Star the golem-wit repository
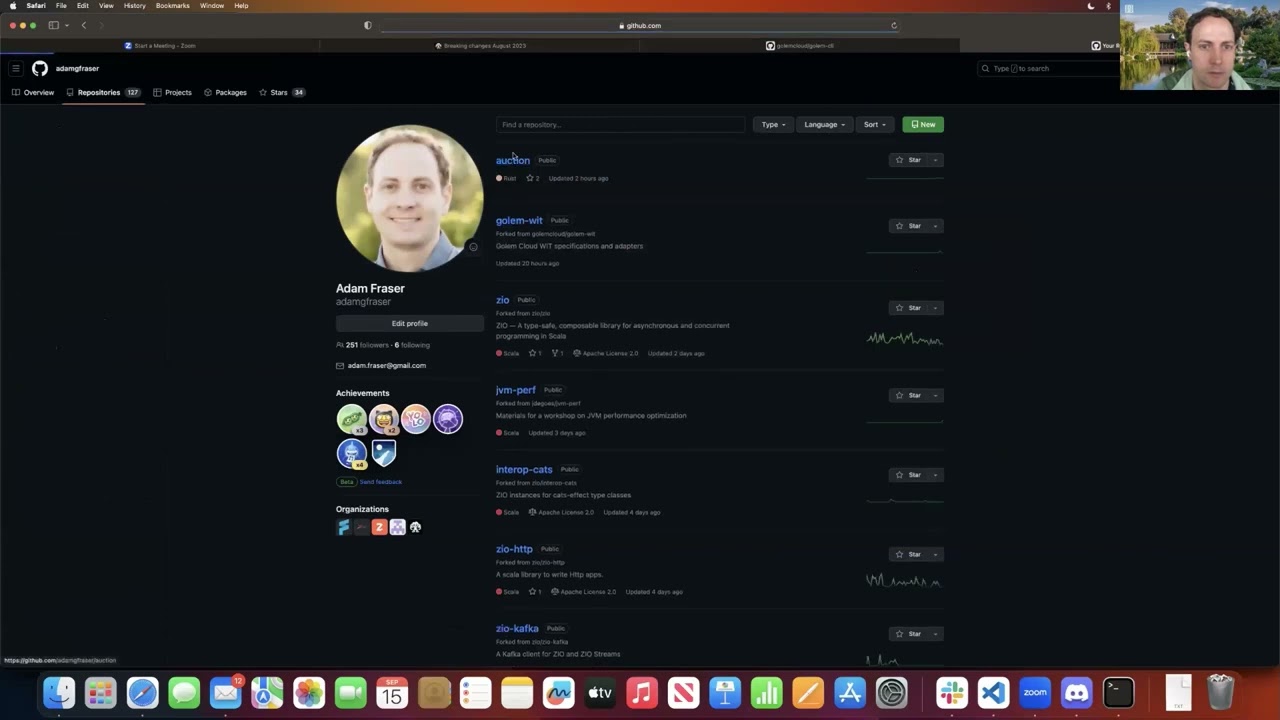Image resolution: width=1280 pixels, height=720 pixels. tap(908, 226)
